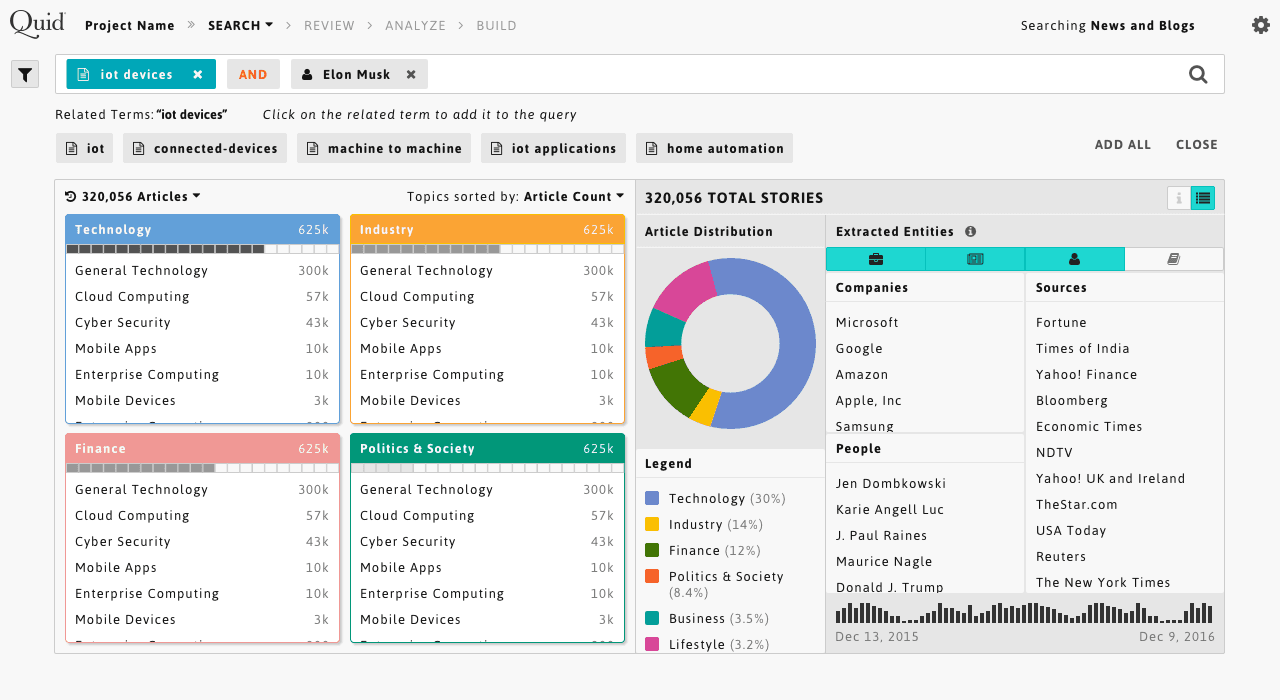Toggle the companies briefcase entity filter

[876, 259]
